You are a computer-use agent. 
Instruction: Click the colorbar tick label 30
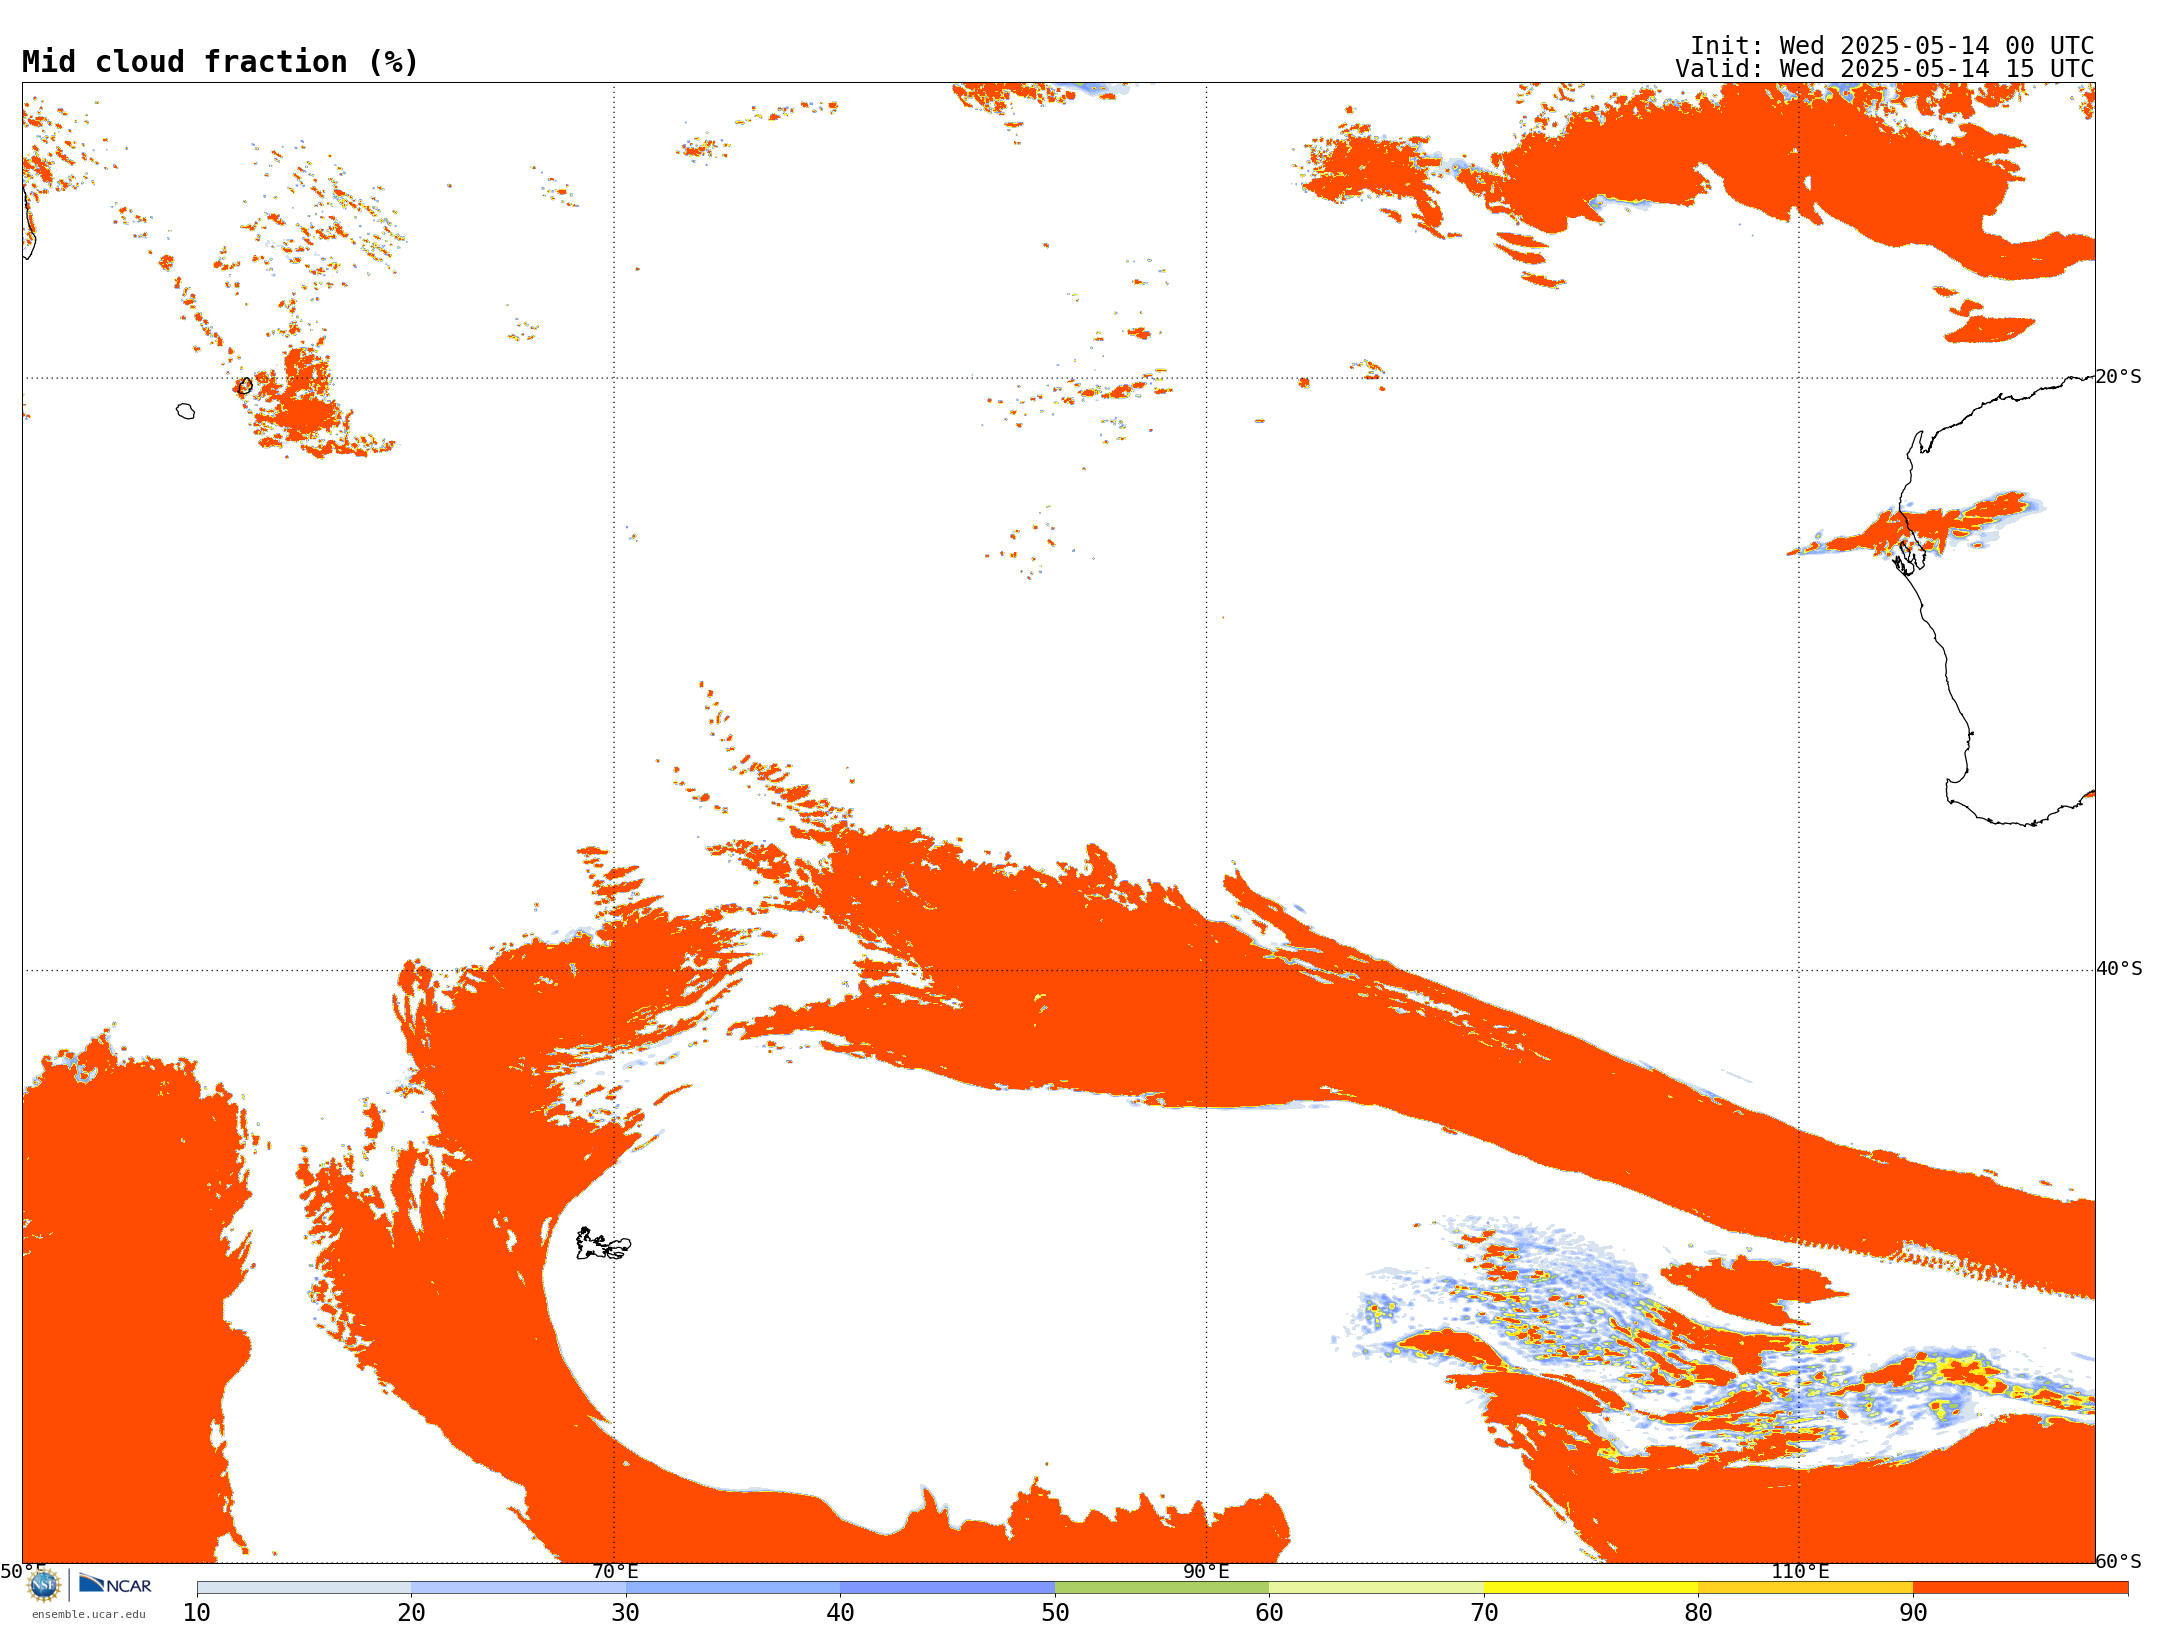point(626,1613)
